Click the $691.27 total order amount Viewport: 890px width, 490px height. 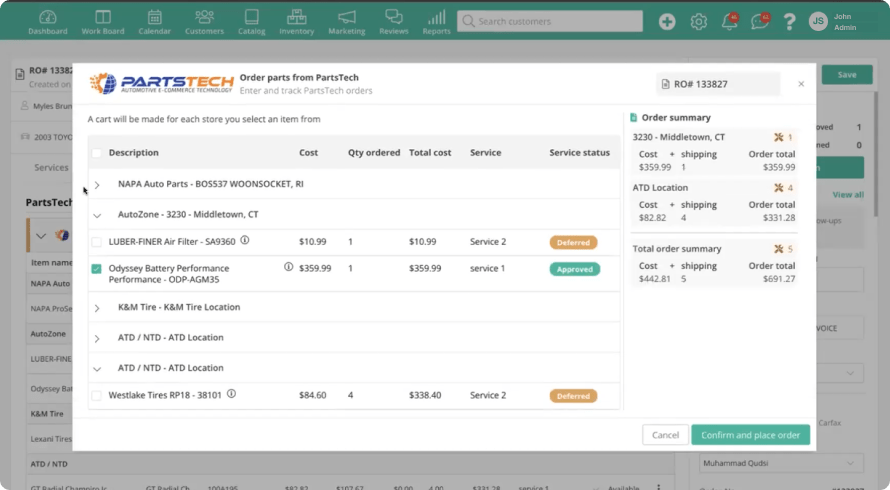(x=779, y=279)
